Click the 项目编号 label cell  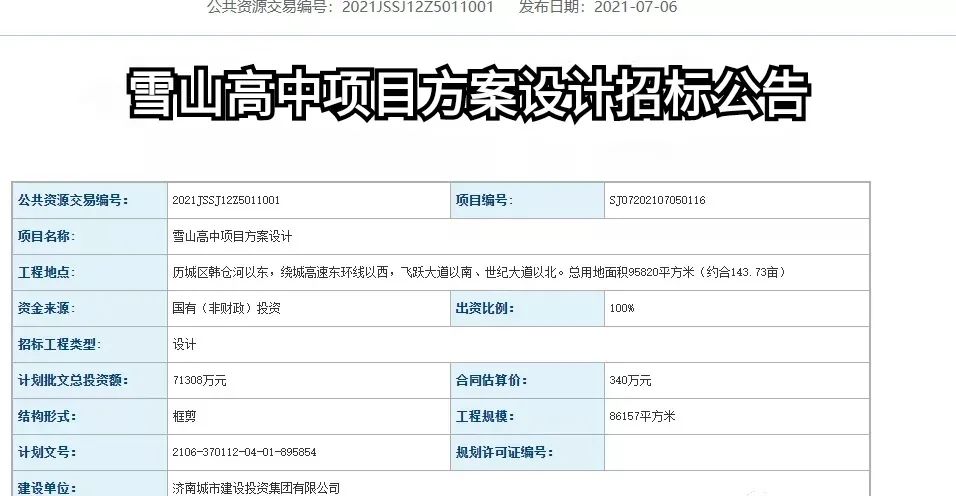(x=527, y=200)
